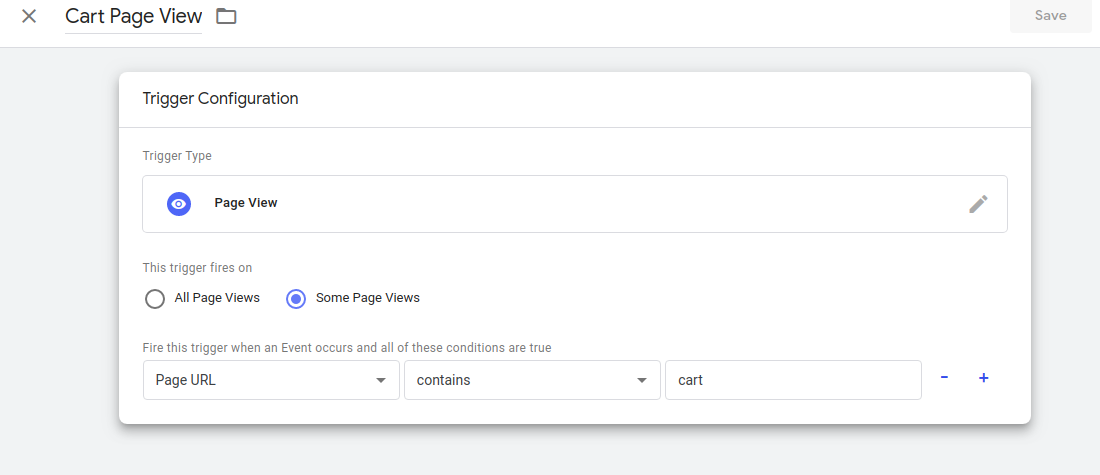This screenshot has width=1100, height=475.
Task: Click the Page View trigger type box
Action: pos(574,204)
